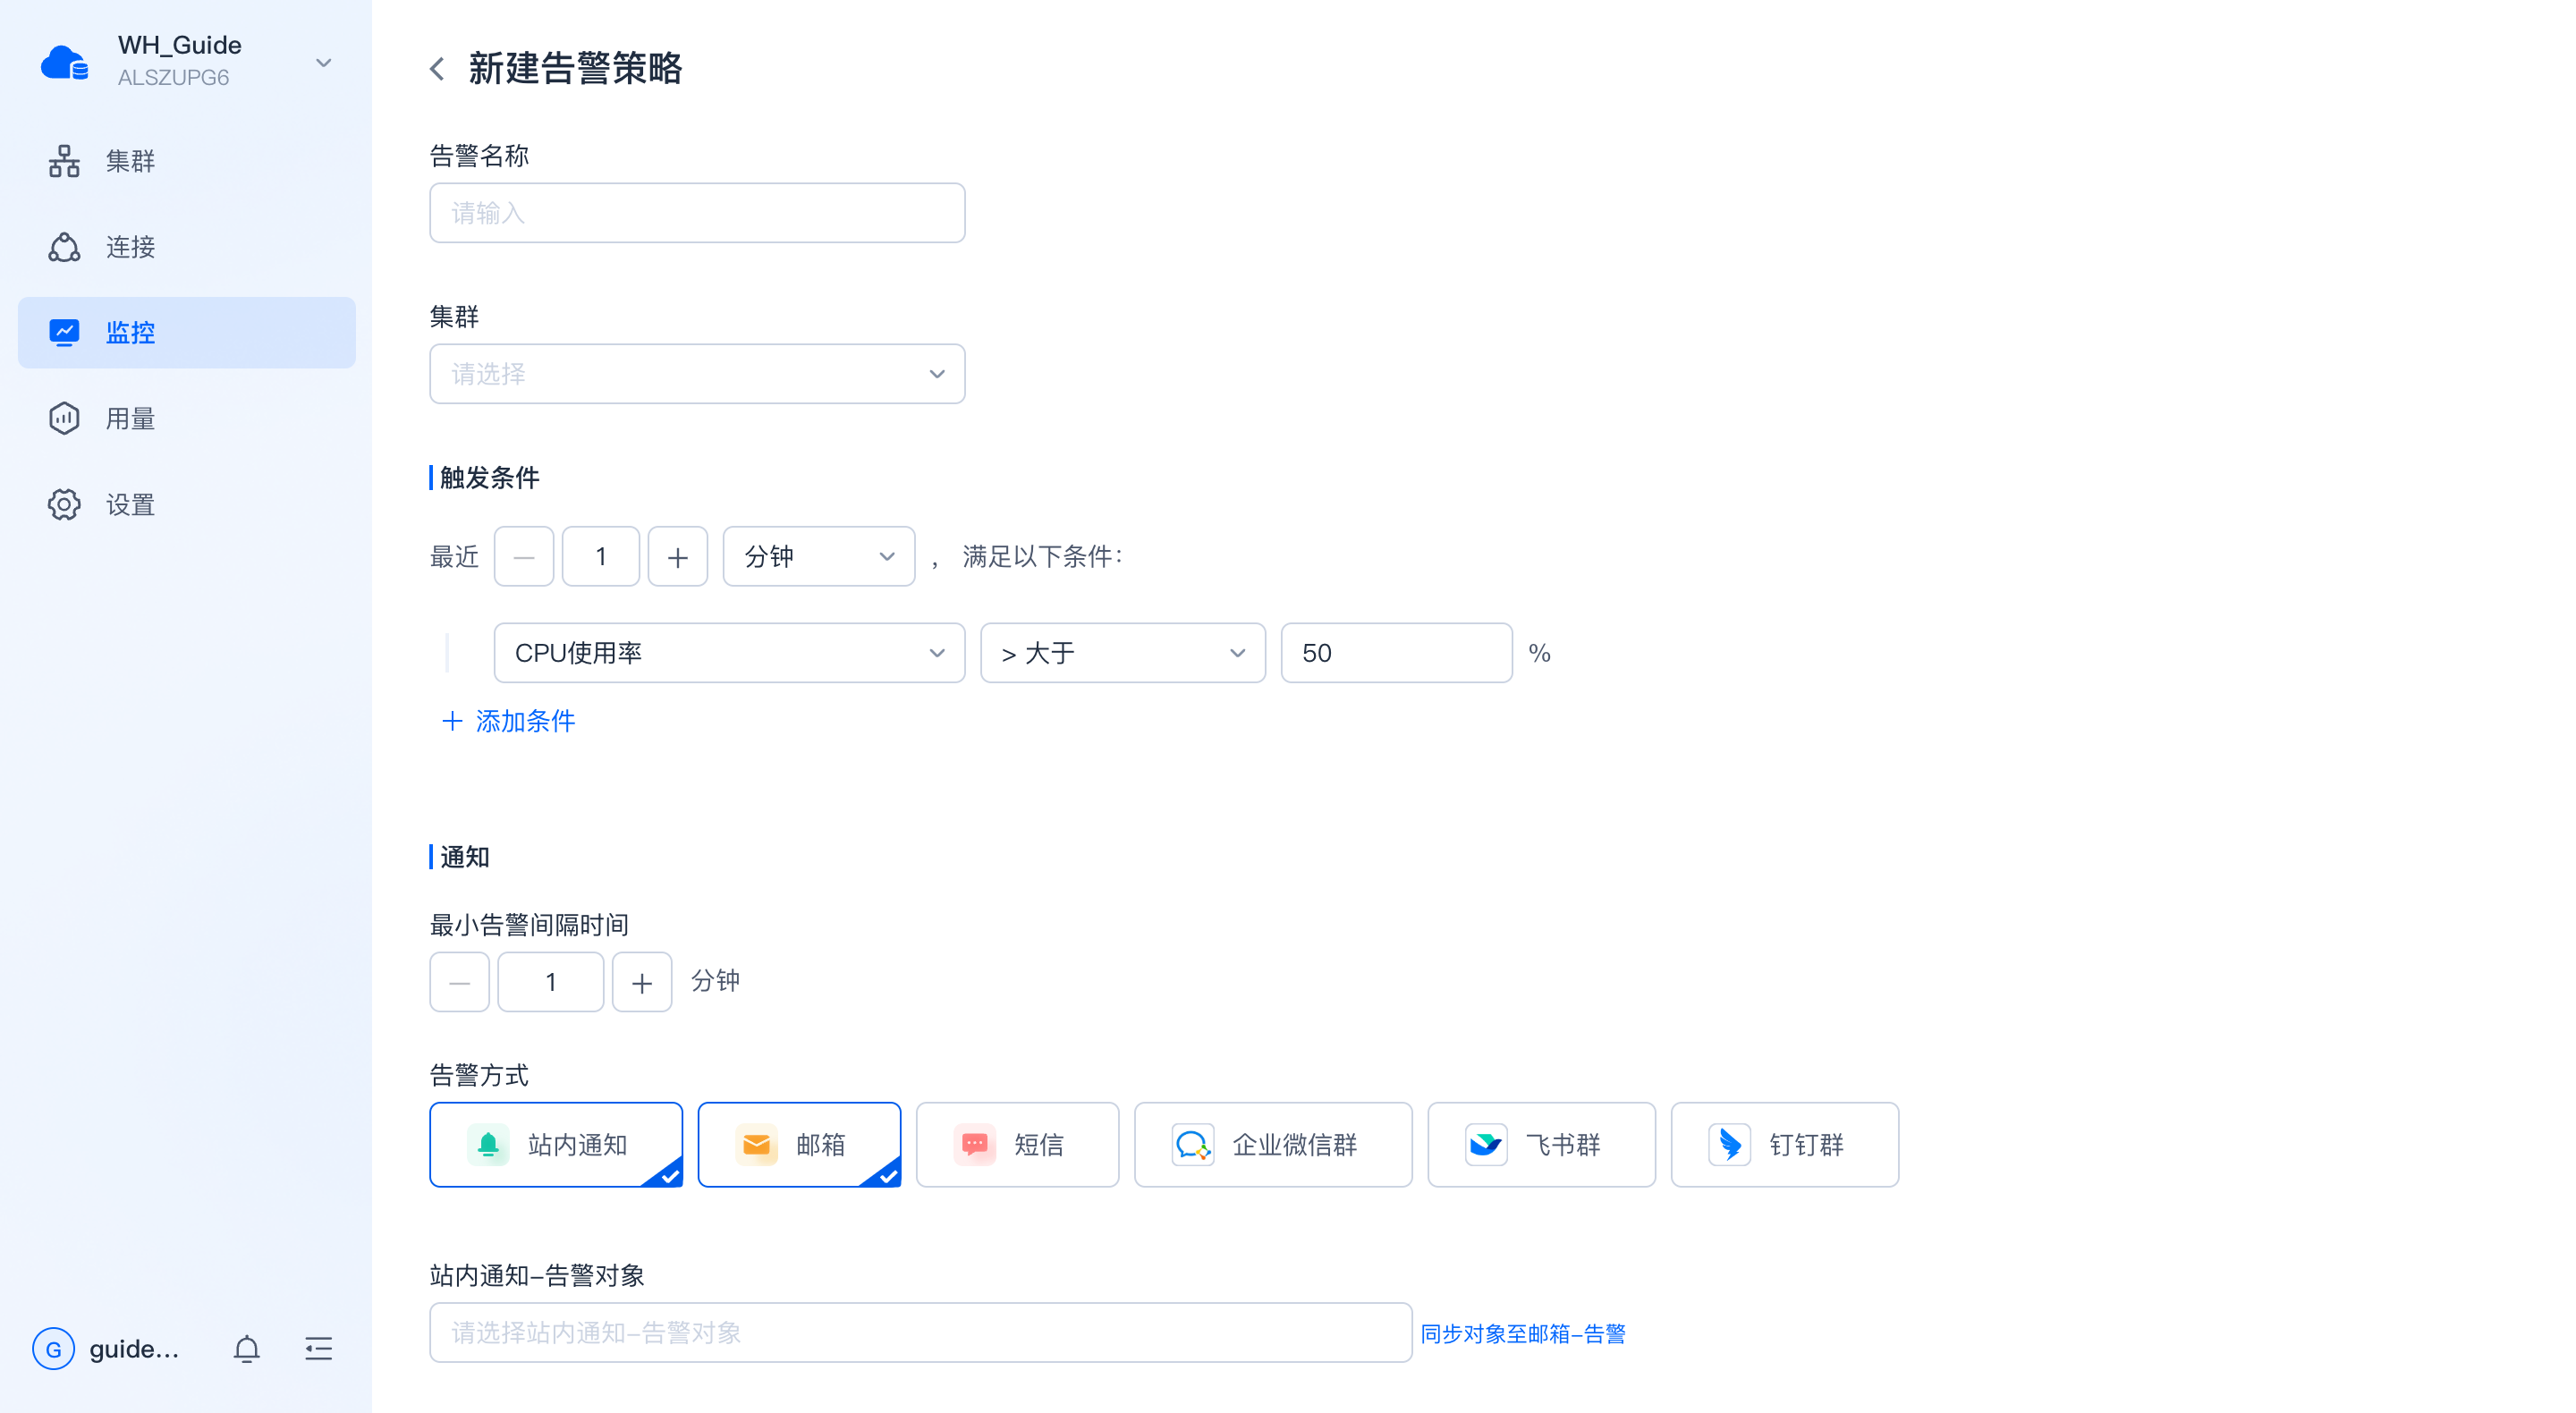
Task: Go to 监控 in sidebar
Action: [186, 332]
